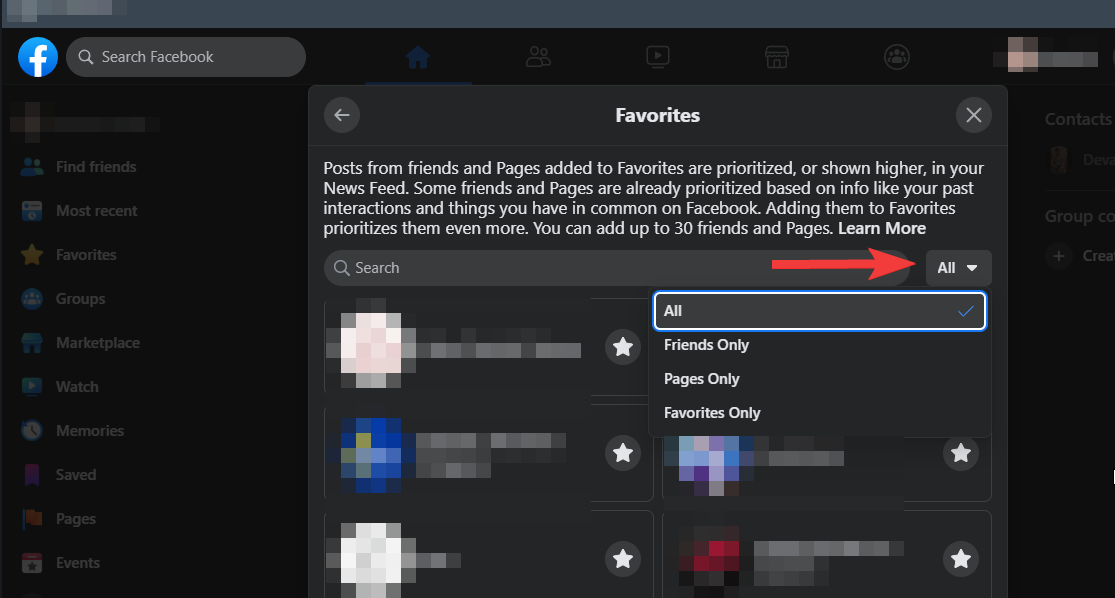Click the Facebook logo icon
The image size is (1115, 598).
pyautogui.click(x=38, y=57)
